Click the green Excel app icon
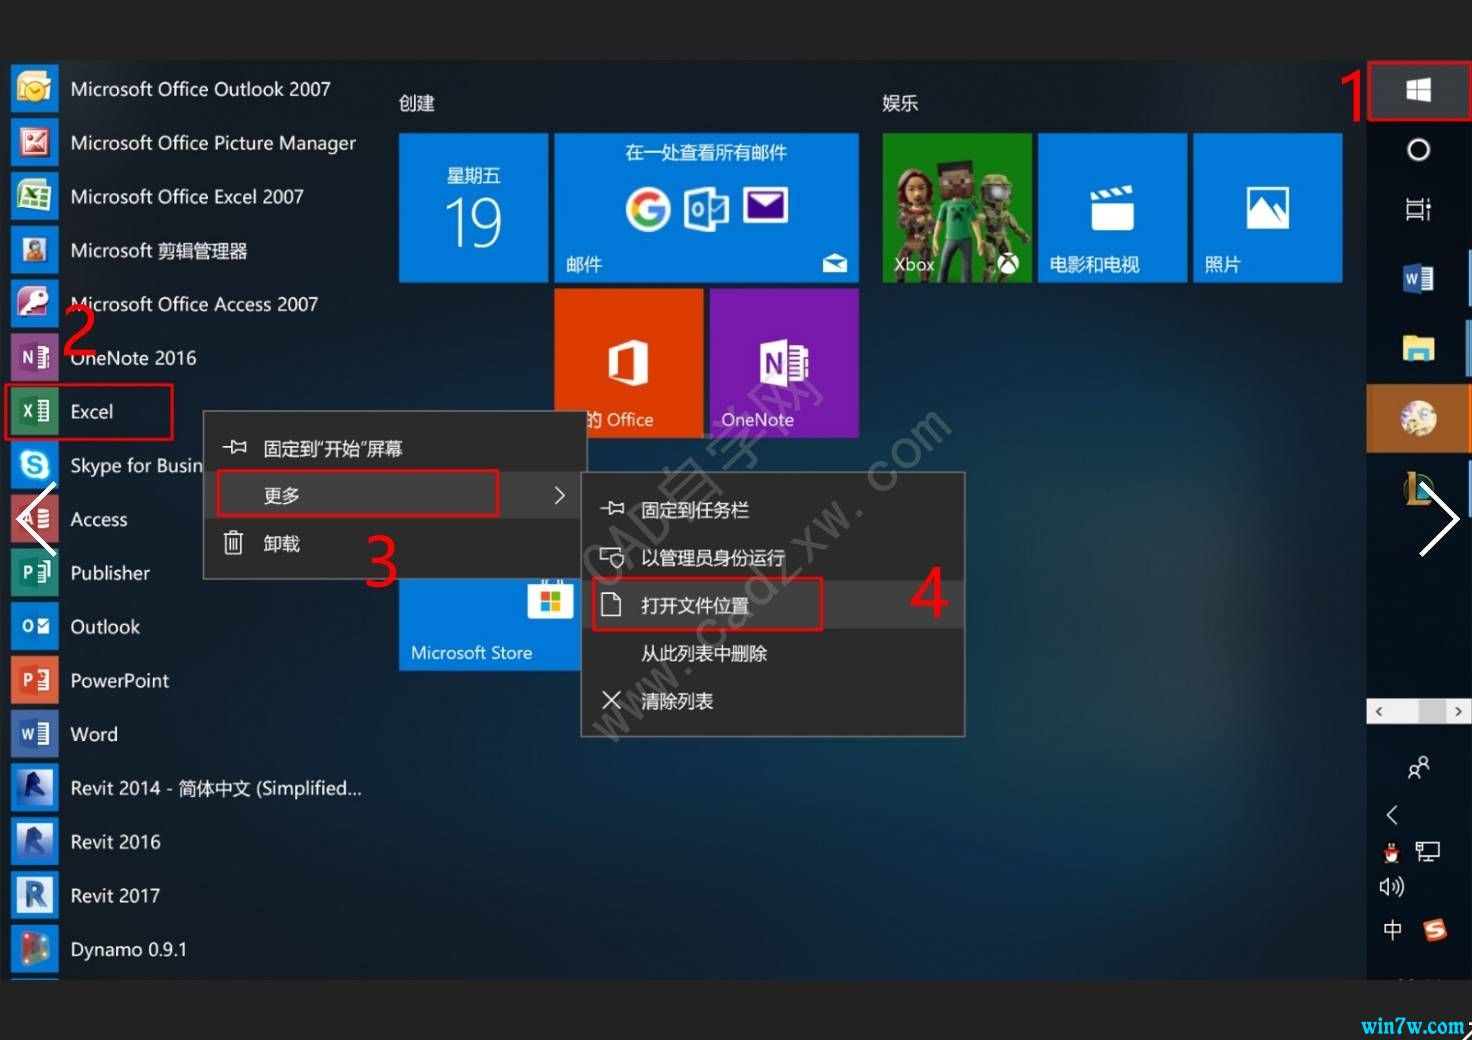The width and height of the screenshot is (1472, 1040). tap(34, 411)
